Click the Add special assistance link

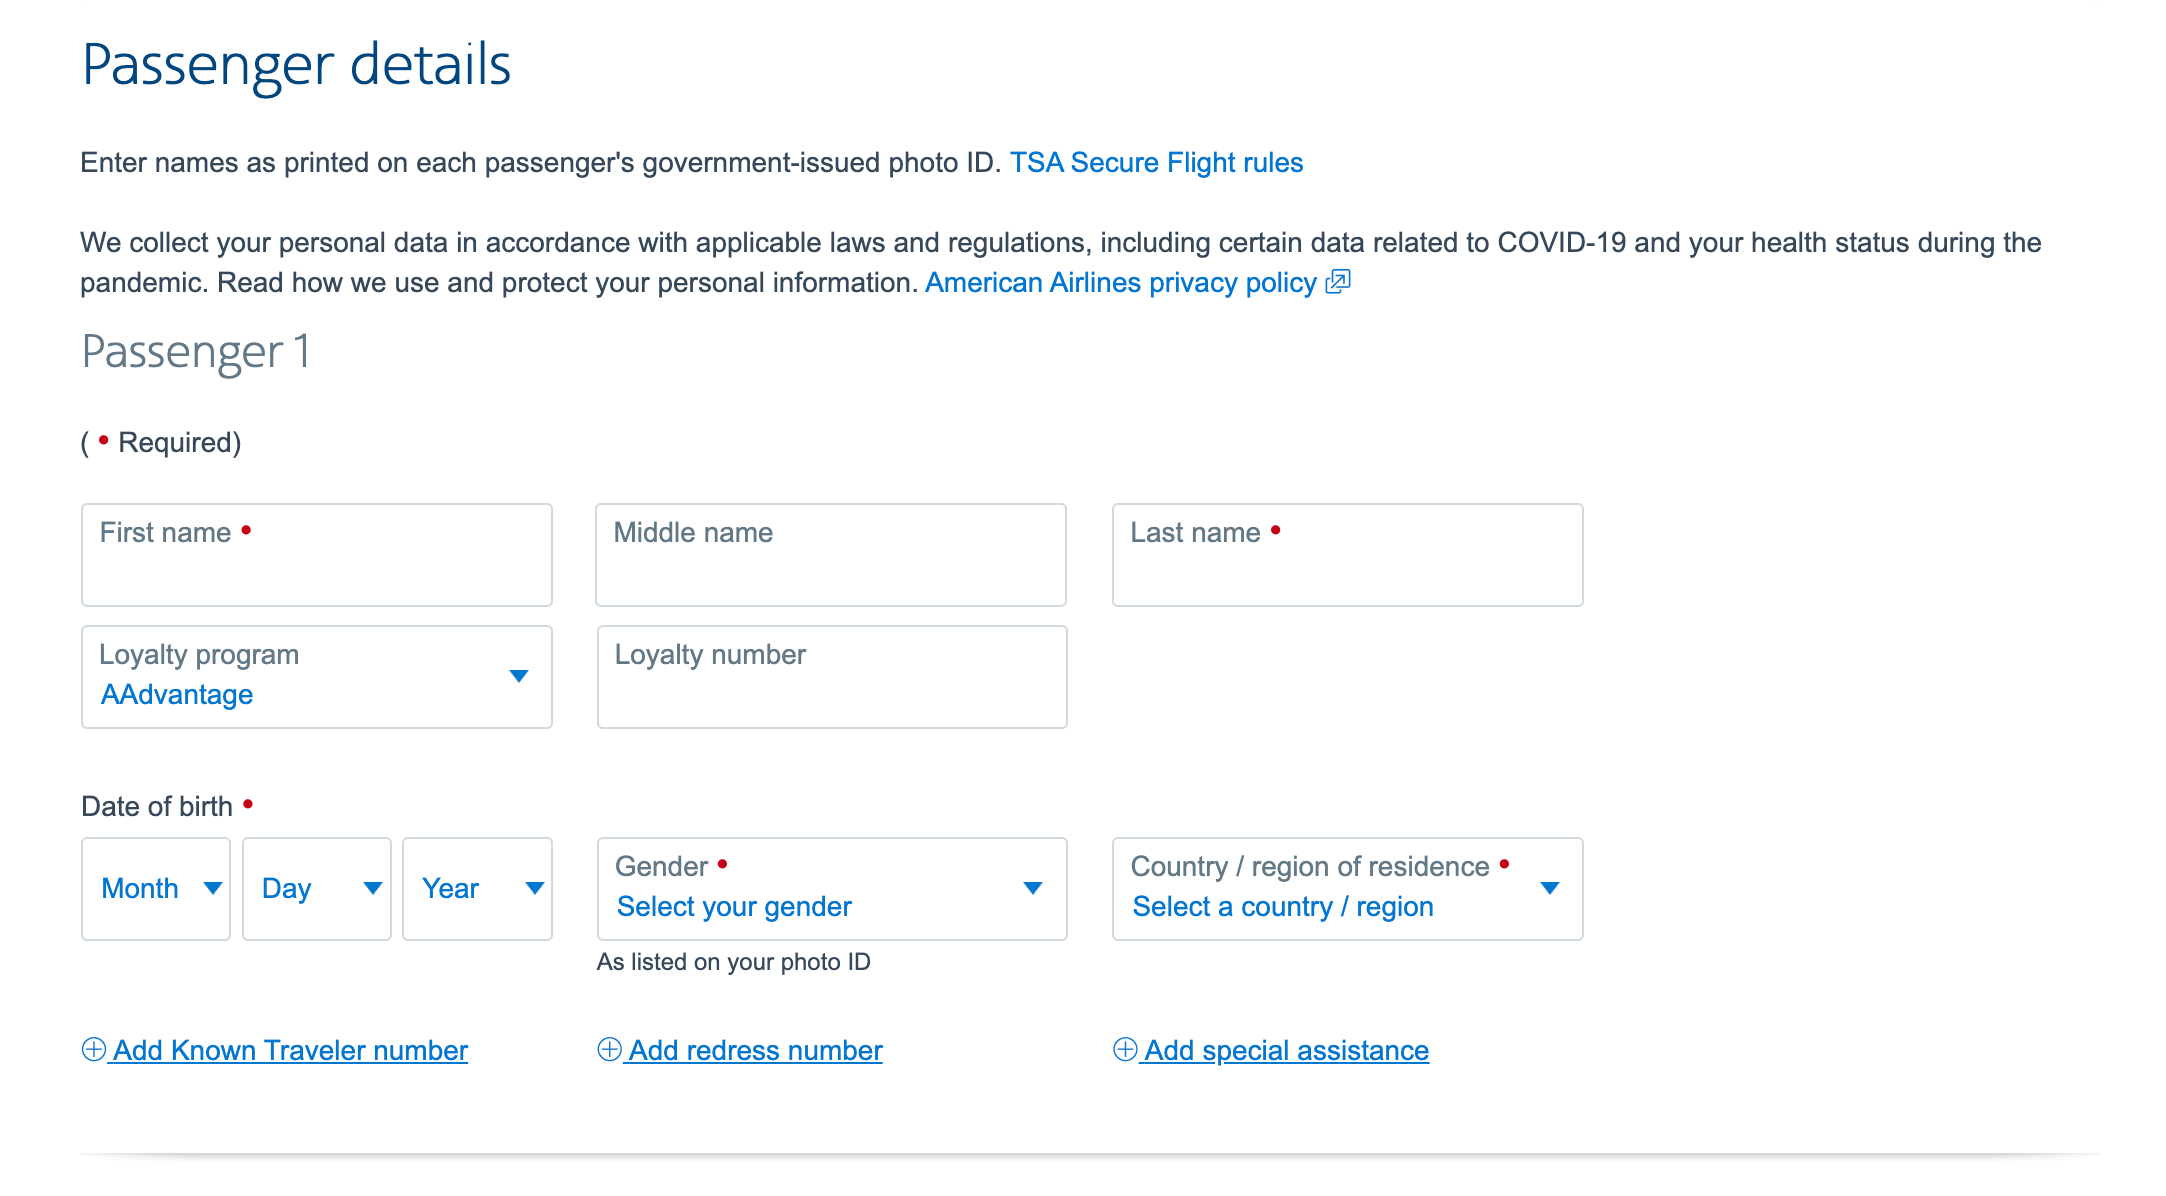click(x=1286, y=1050)
